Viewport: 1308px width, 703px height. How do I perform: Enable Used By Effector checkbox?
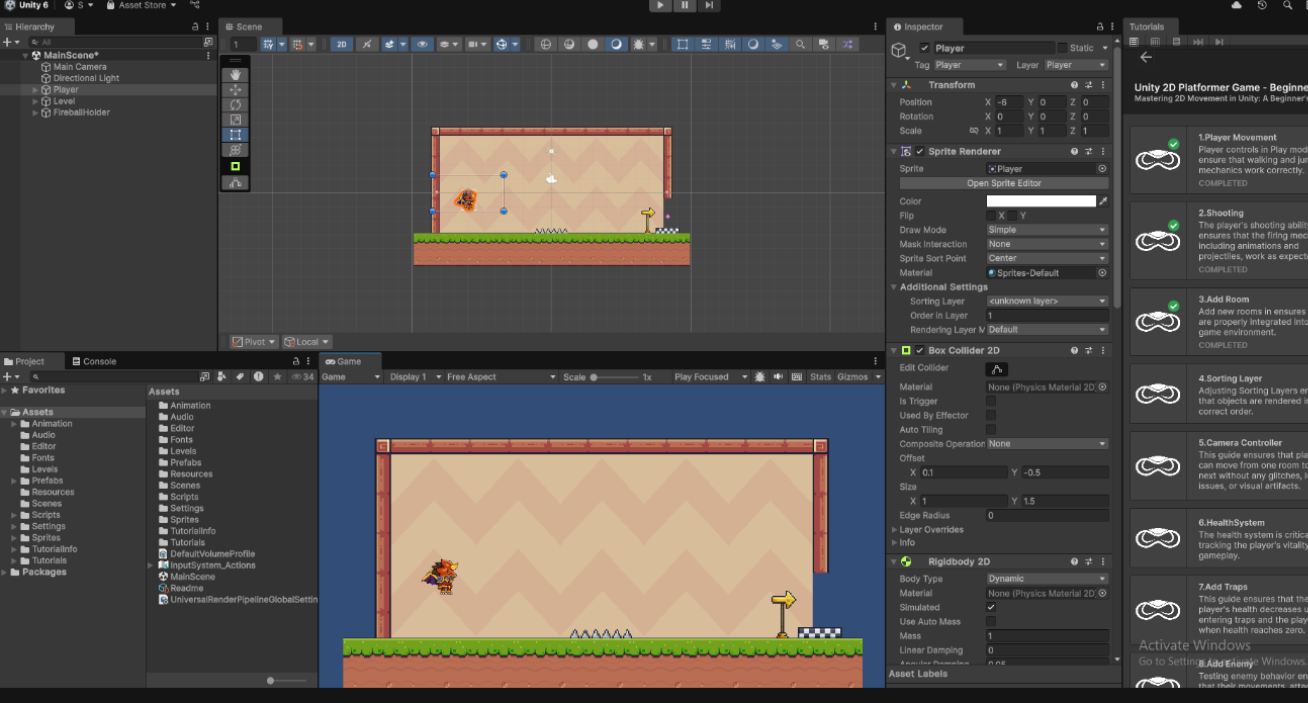pyautogui.click(x=991, y=415)
